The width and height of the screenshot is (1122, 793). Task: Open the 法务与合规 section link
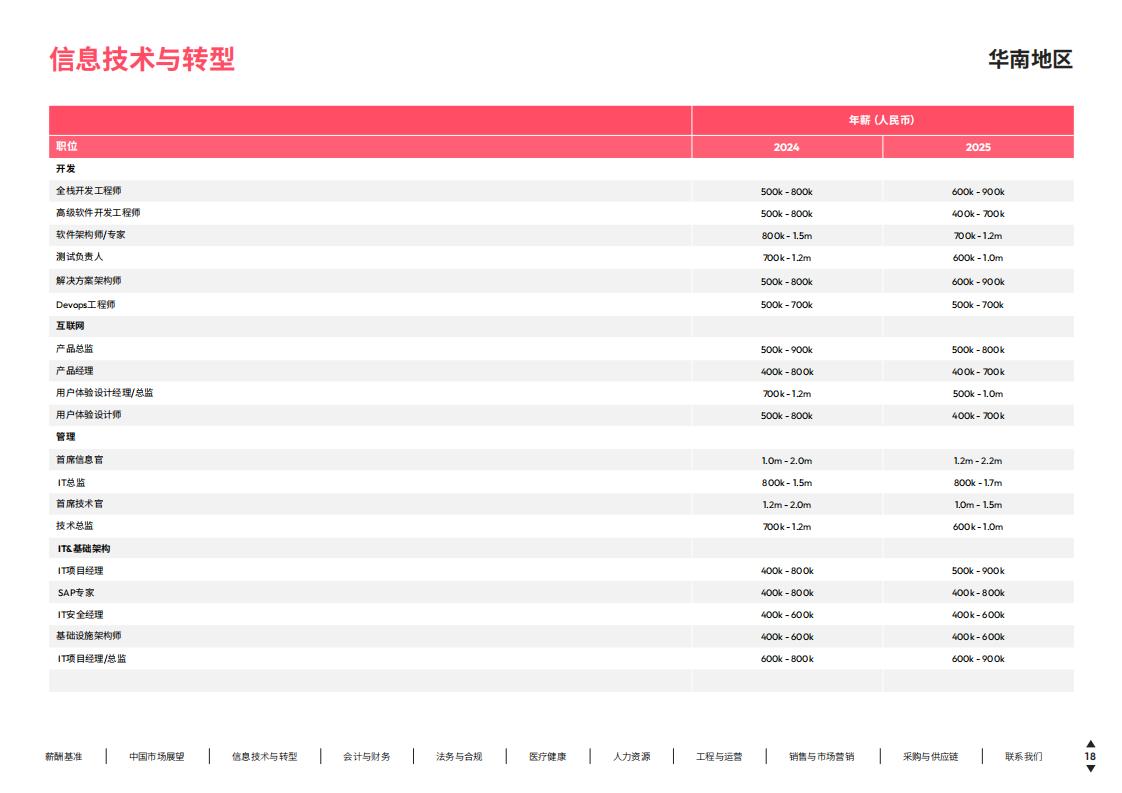tap(459, 756)
